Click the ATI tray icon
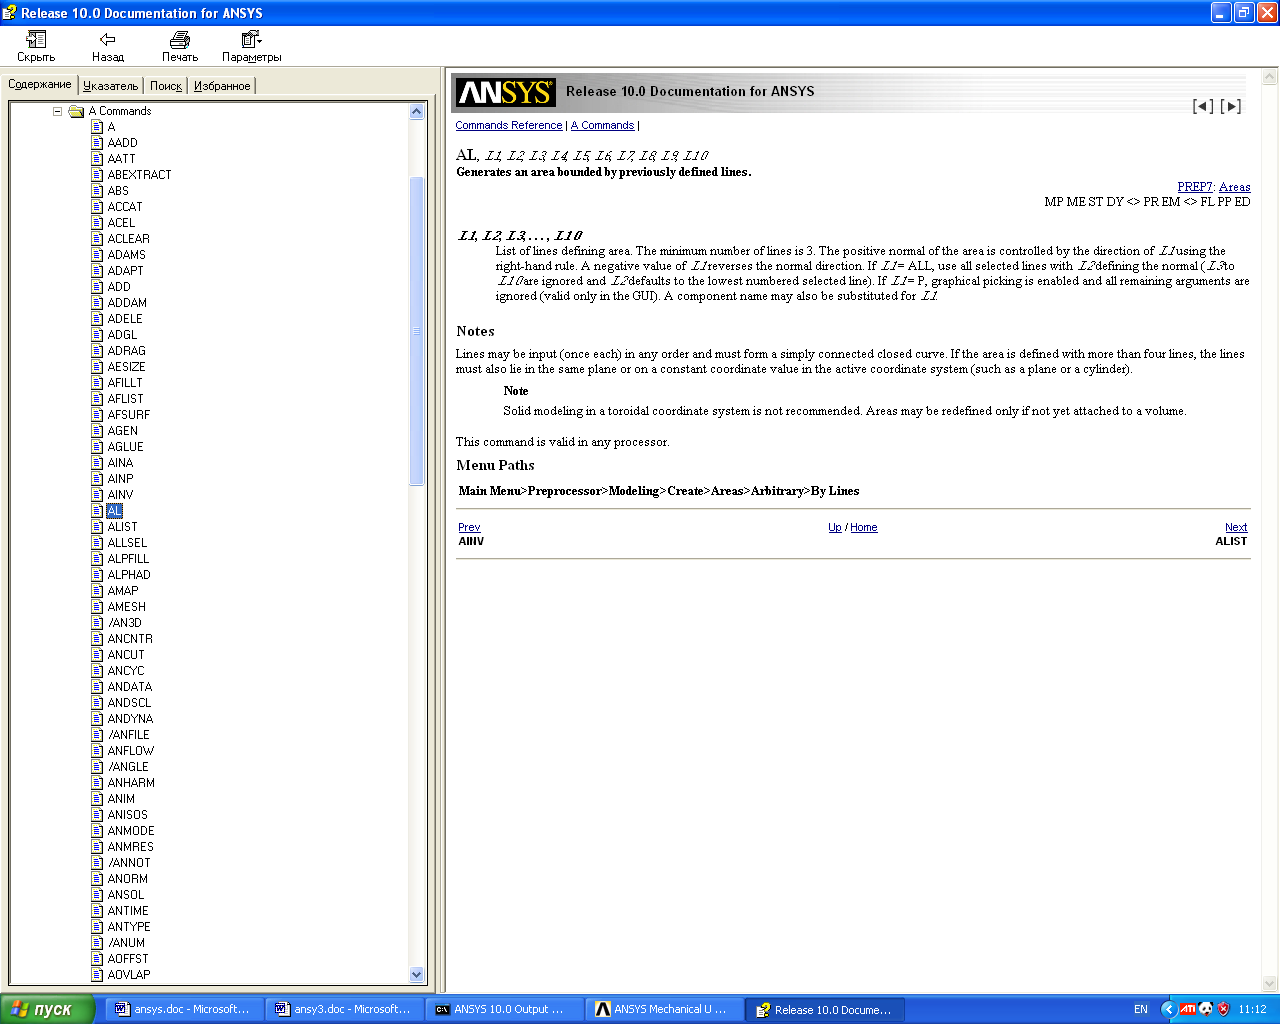The height and width of the screenshot is (1024, 1280). coord(1187,1009)
